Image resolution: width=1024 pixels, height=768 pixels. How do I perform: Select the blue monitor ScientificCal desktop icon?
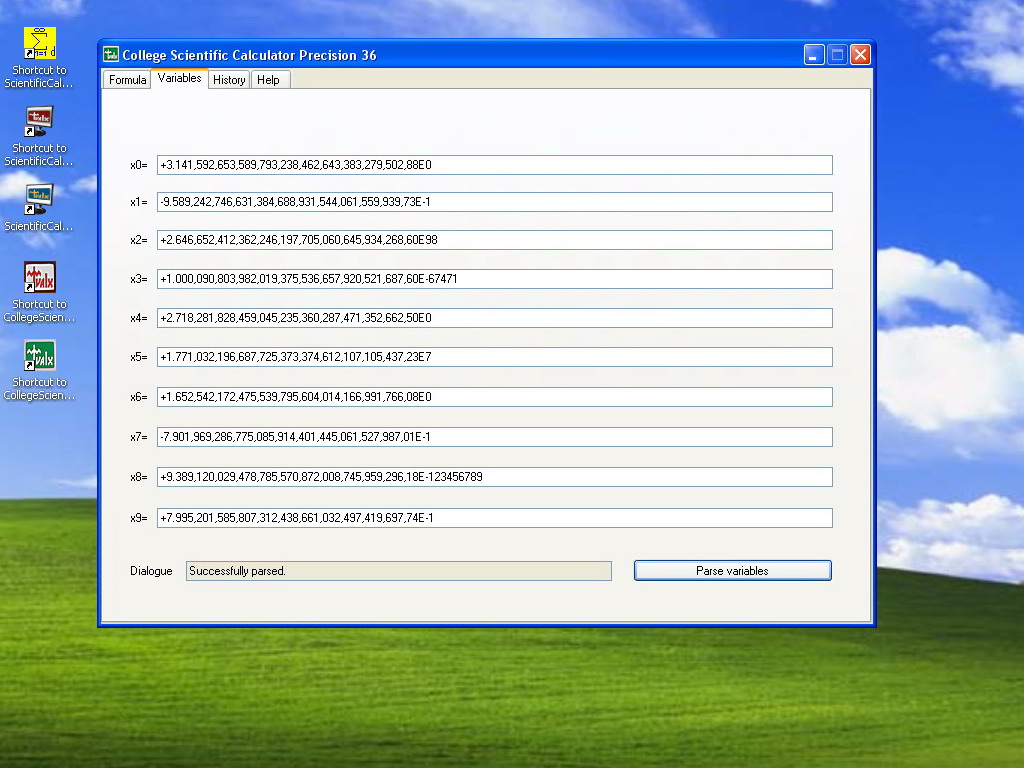point(39,199)
